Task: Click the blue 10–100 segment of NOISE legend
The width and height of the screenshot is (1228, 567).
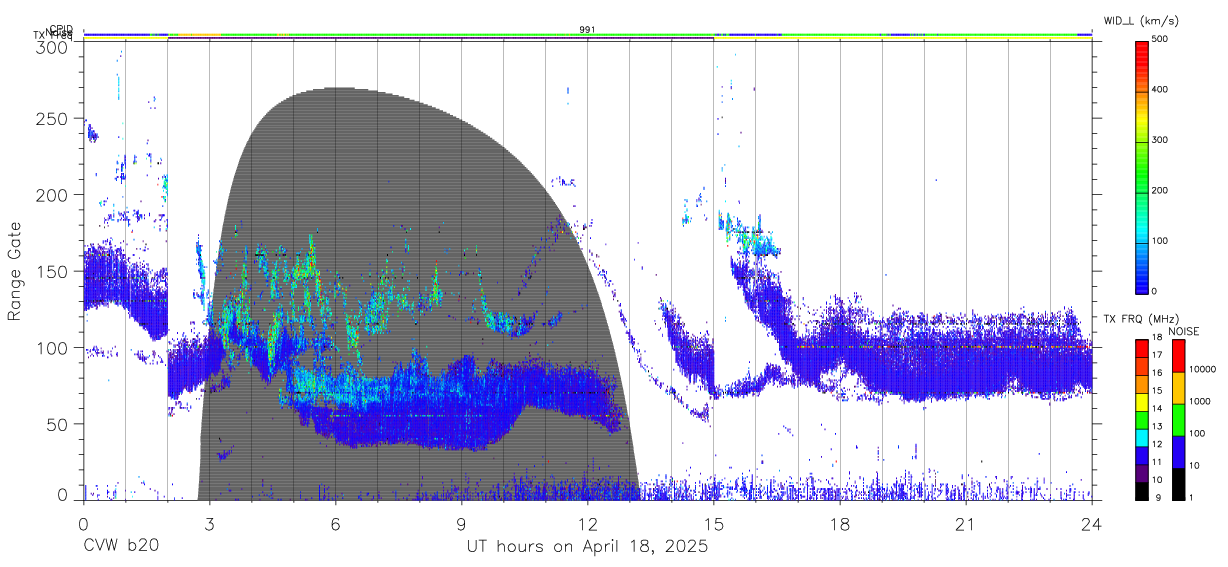Action: pos(1178,451)
